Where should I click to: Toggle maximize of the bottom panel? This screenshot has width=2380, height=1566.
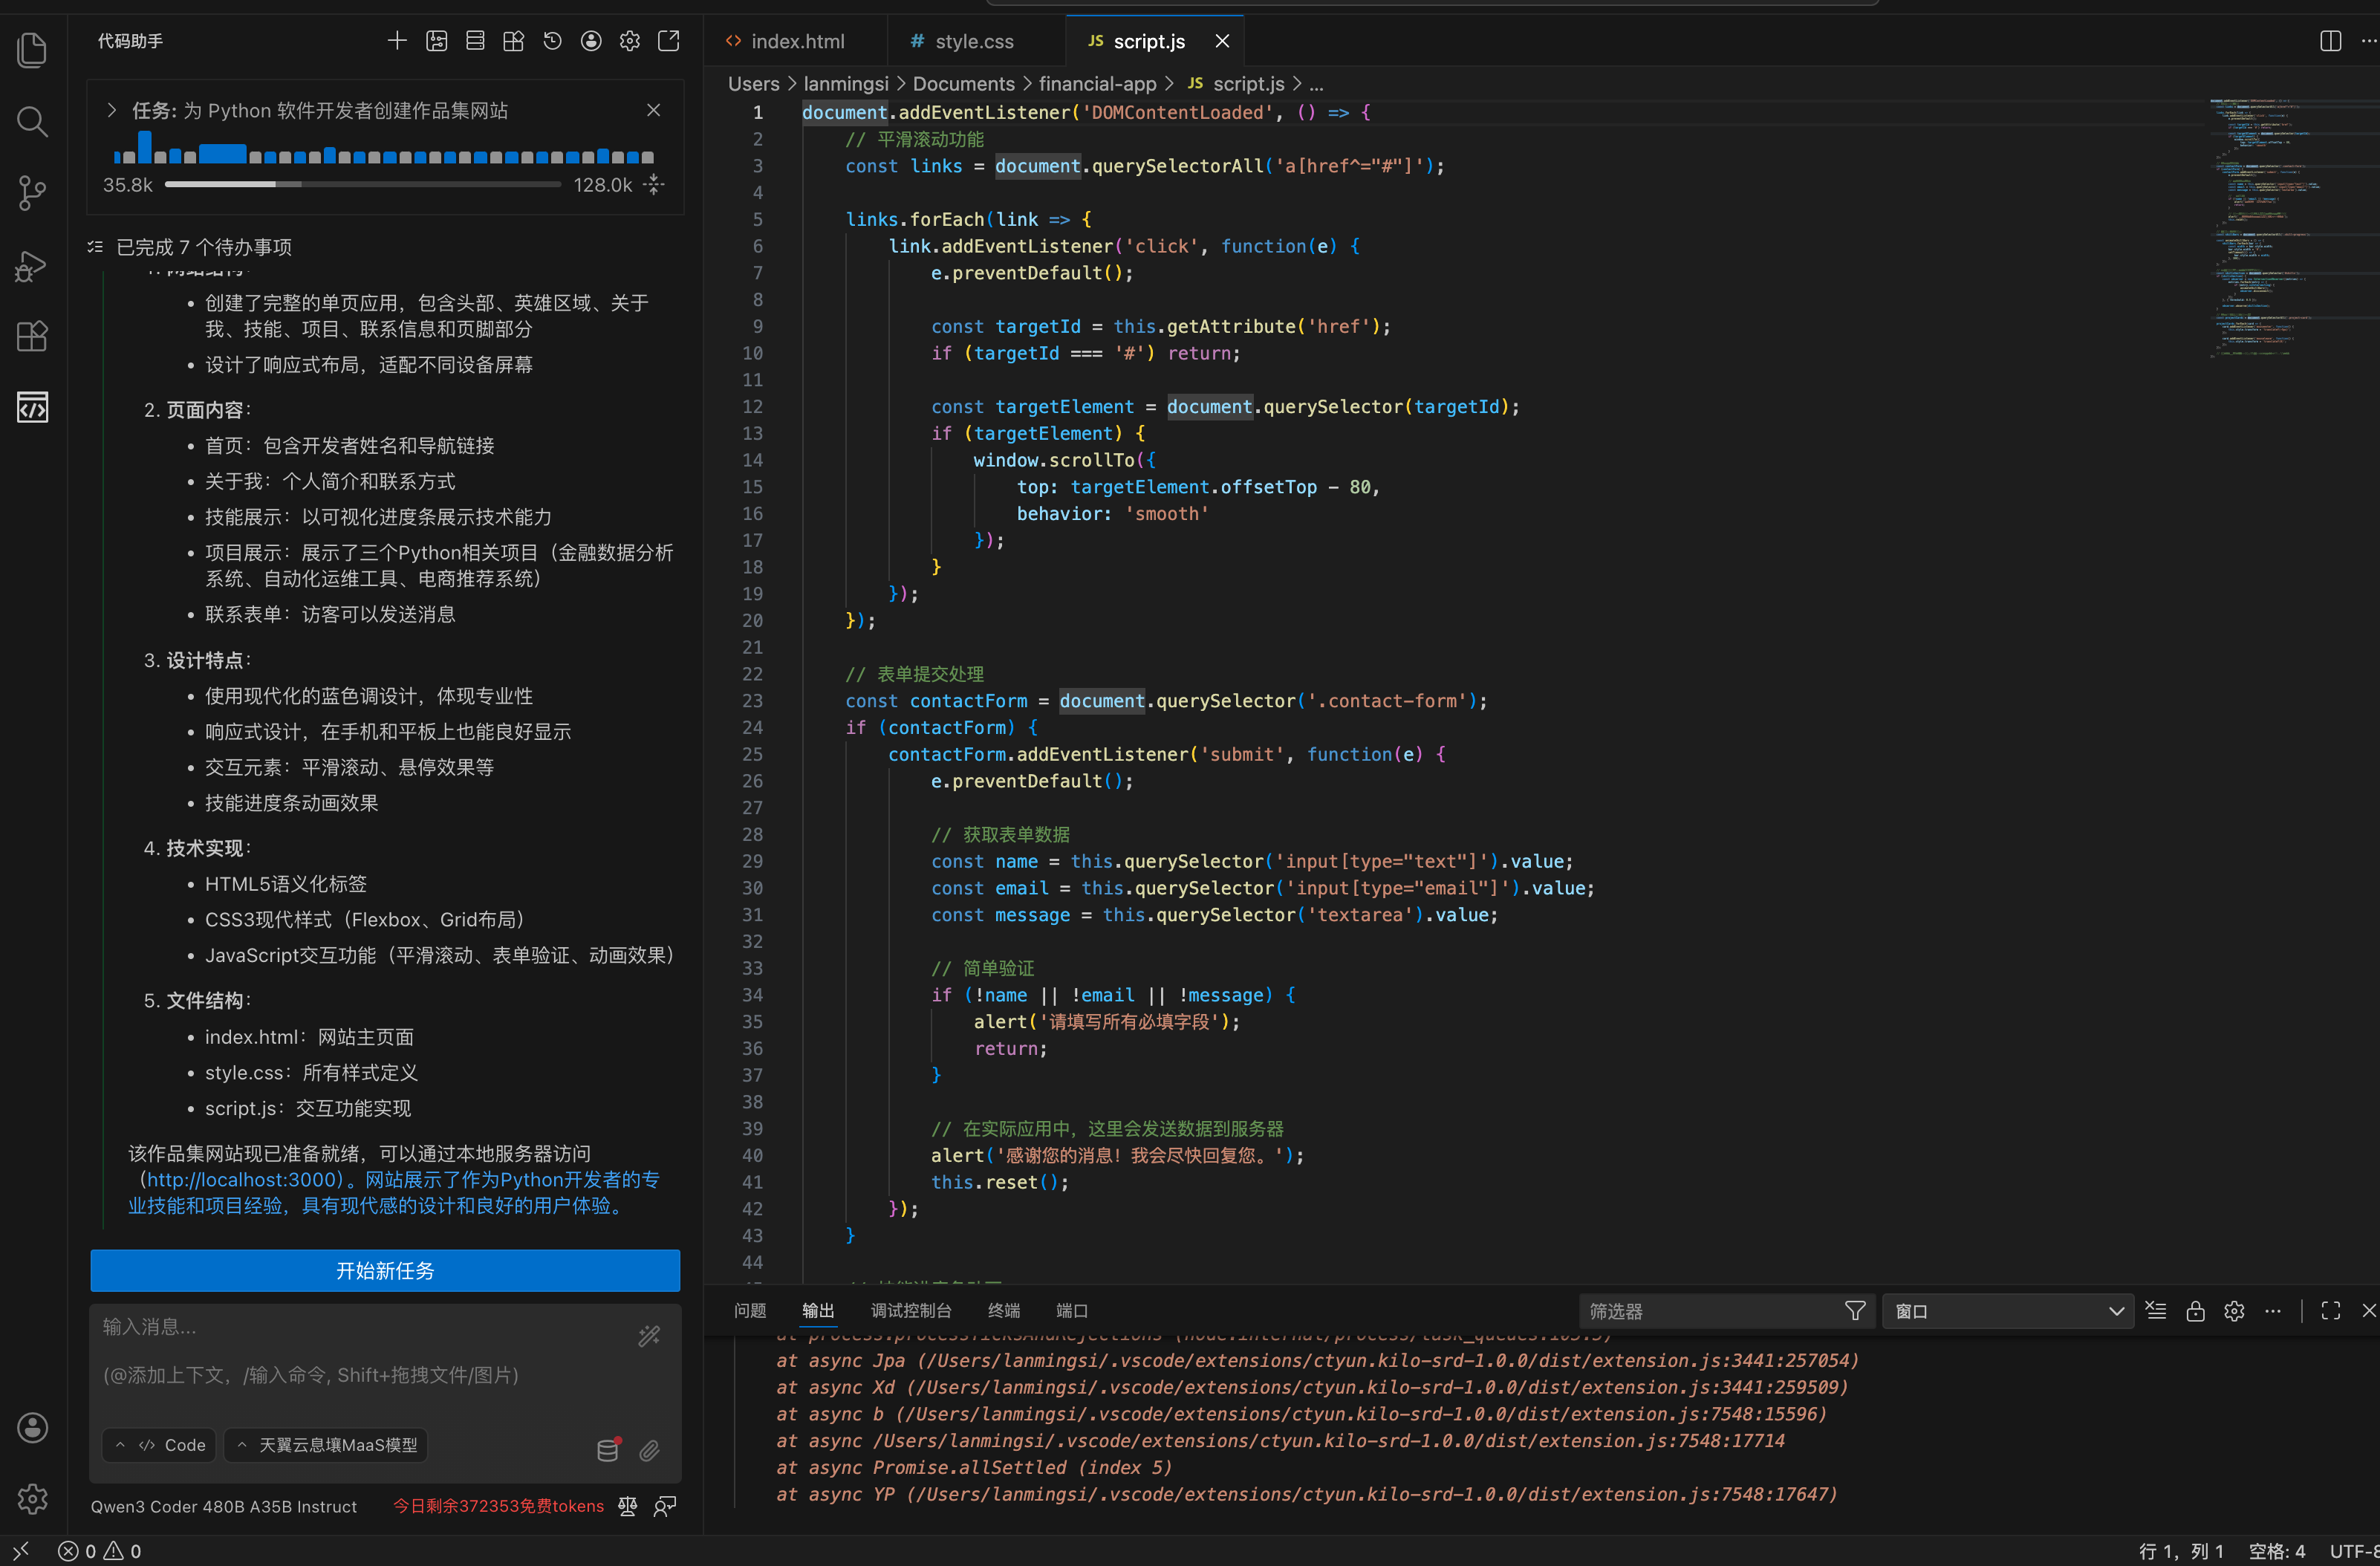[2330, 1311]
